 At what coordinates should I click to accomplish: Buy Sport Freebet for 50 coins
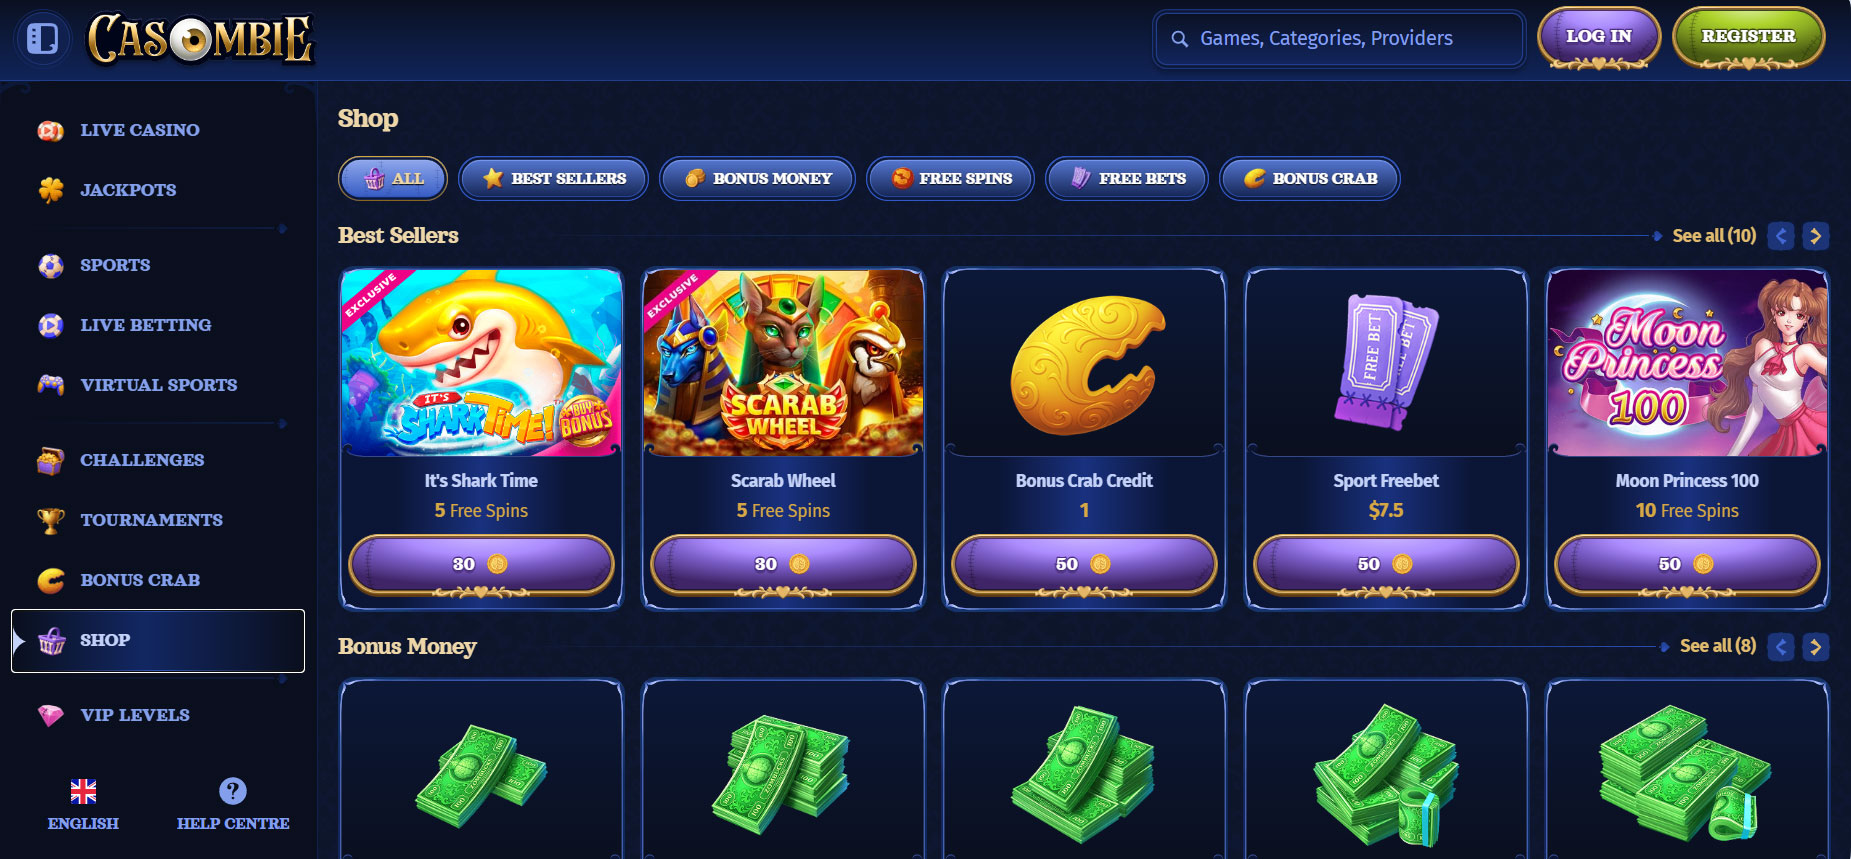pyautogui.click(x=1385, y=565)
